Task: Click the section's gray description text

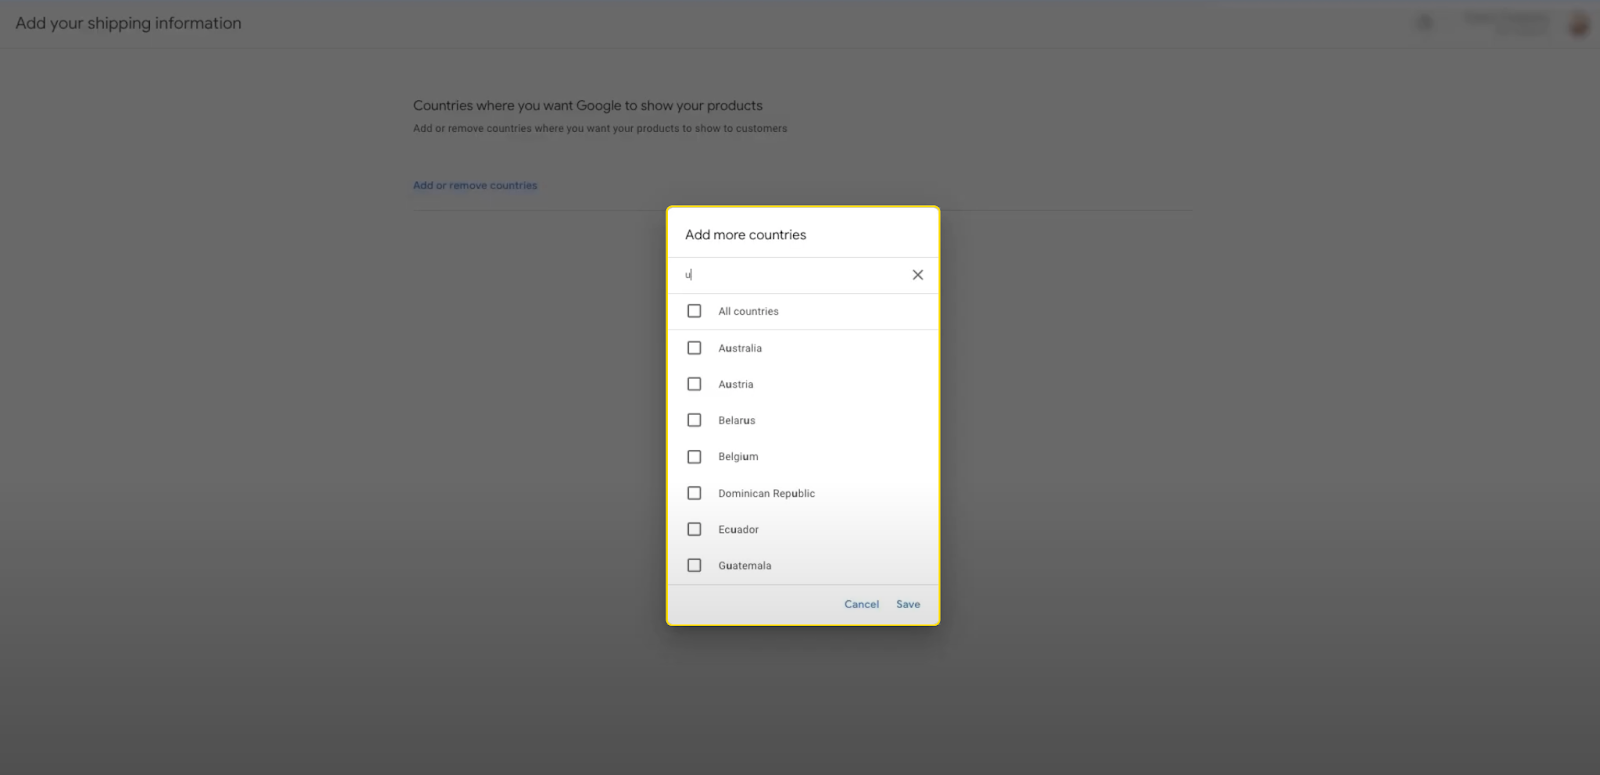Action: click(x=599, y=128)
